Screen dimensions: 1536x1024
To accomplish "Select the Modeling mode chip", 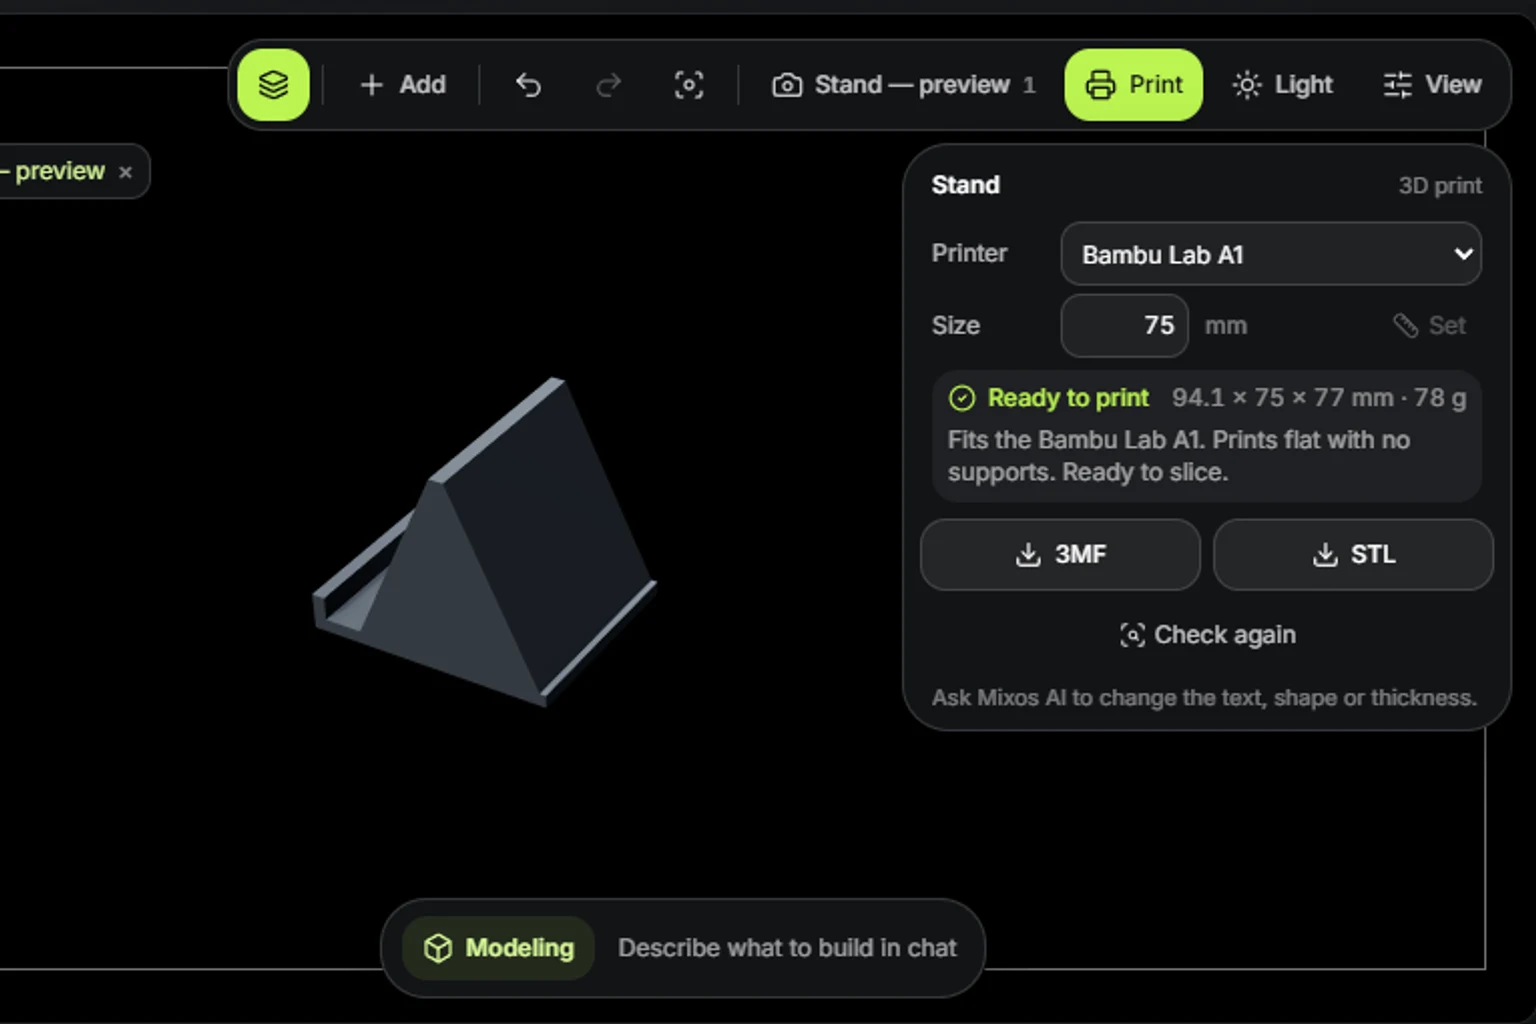I will 499,948.
